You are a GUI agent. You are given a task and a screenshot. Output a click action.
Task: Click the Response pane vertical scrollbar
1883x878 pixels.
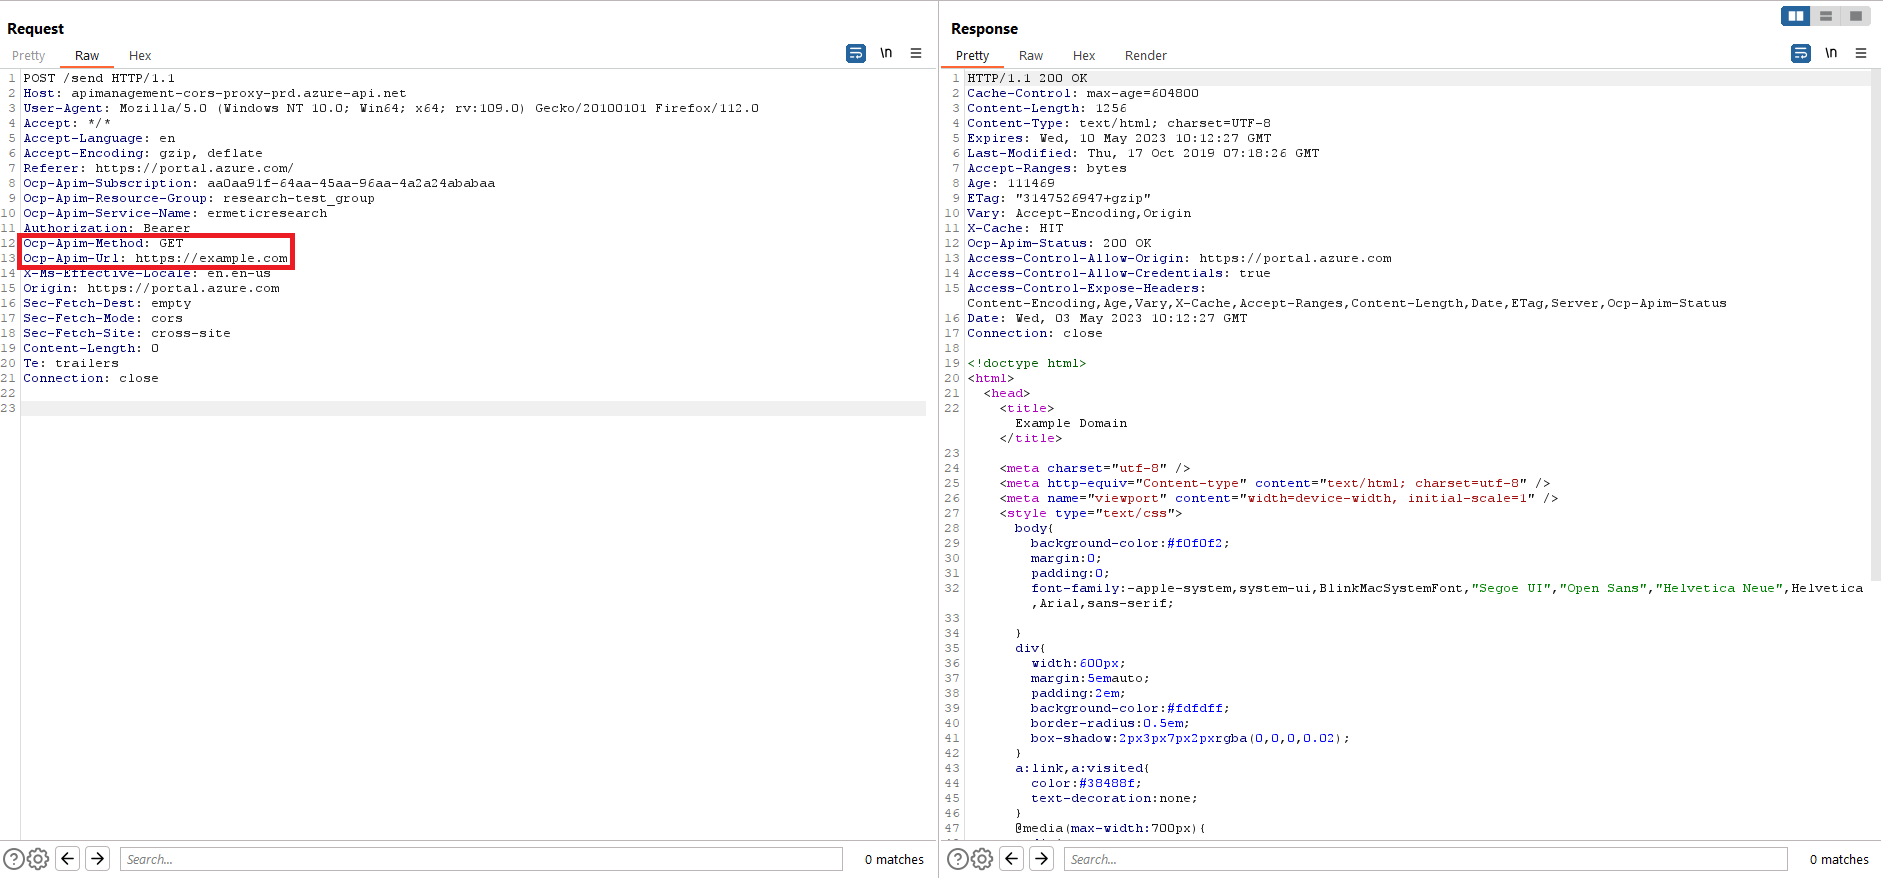coord(1876,326)
